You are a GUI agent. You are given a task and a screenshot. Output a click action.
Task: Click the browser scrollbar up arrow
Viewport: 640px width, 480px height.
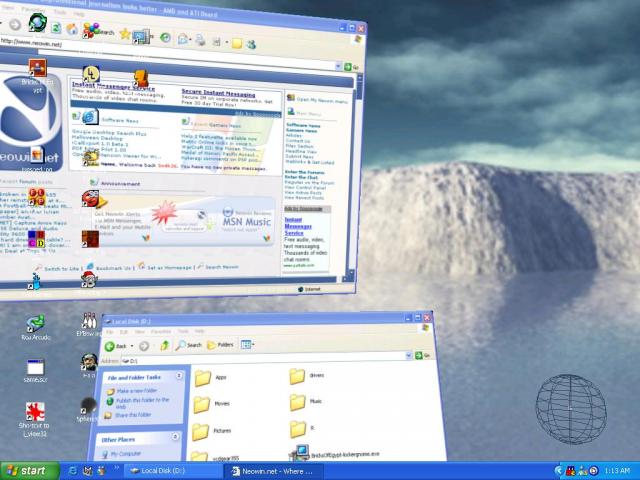(x=360, y=77)
